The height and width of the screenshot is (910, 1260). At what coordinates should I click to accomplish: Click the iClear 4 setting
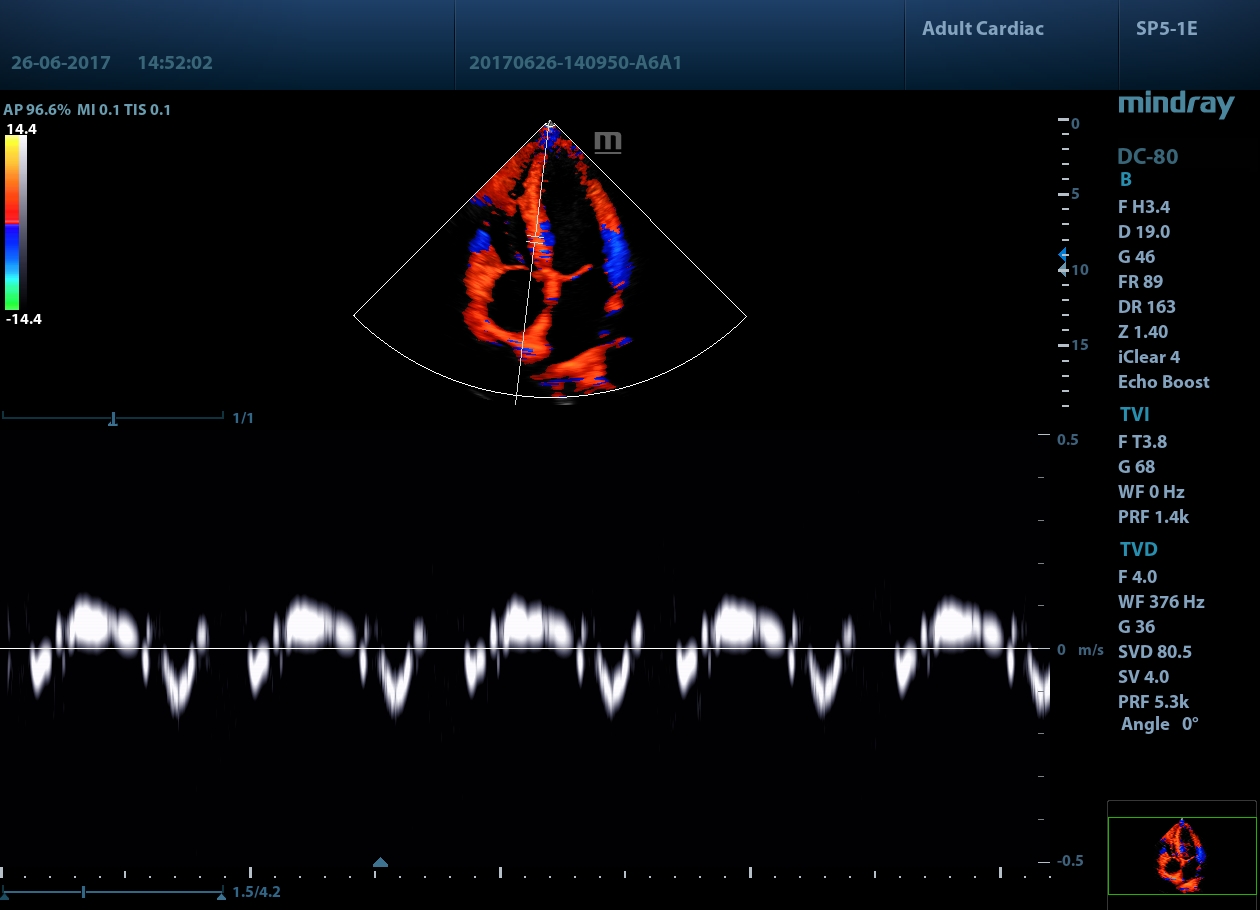coord(1148,357)
